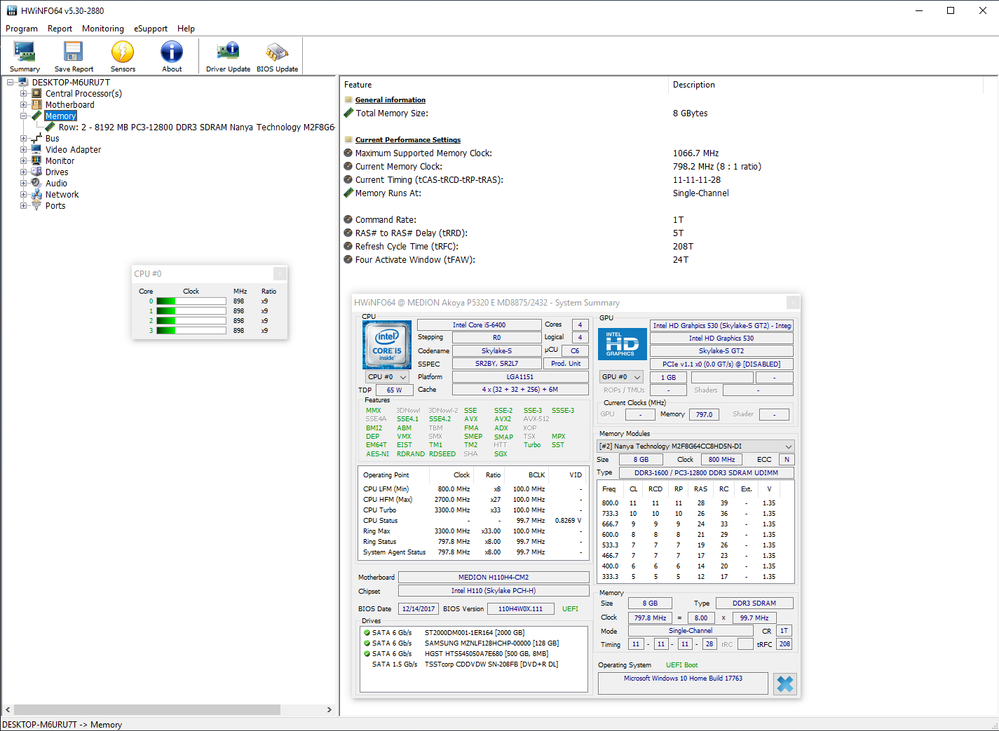The image size is (999, 731).
Task: Expand the Video Adapter tree node
Action: (x=24, y=150)
